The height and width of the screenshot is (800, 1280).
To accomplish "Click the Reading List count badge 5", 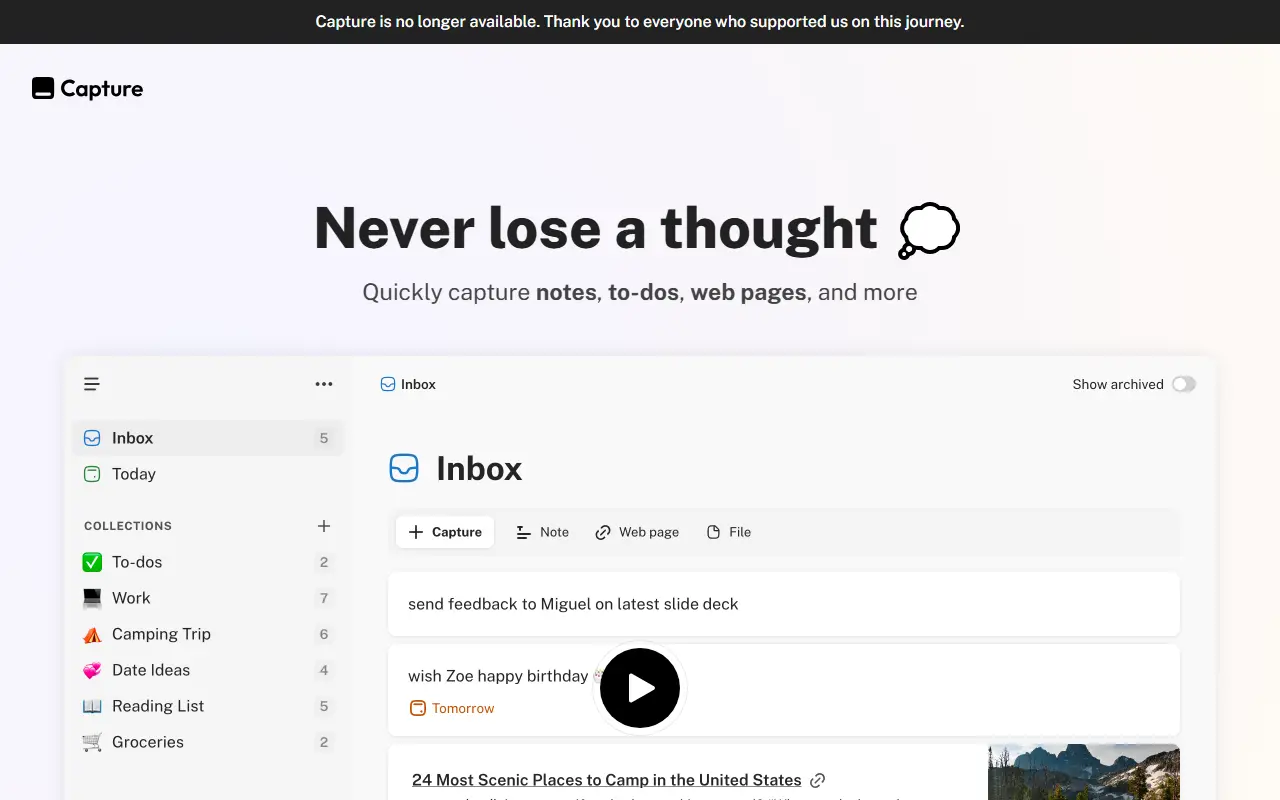I will (324, 706).
